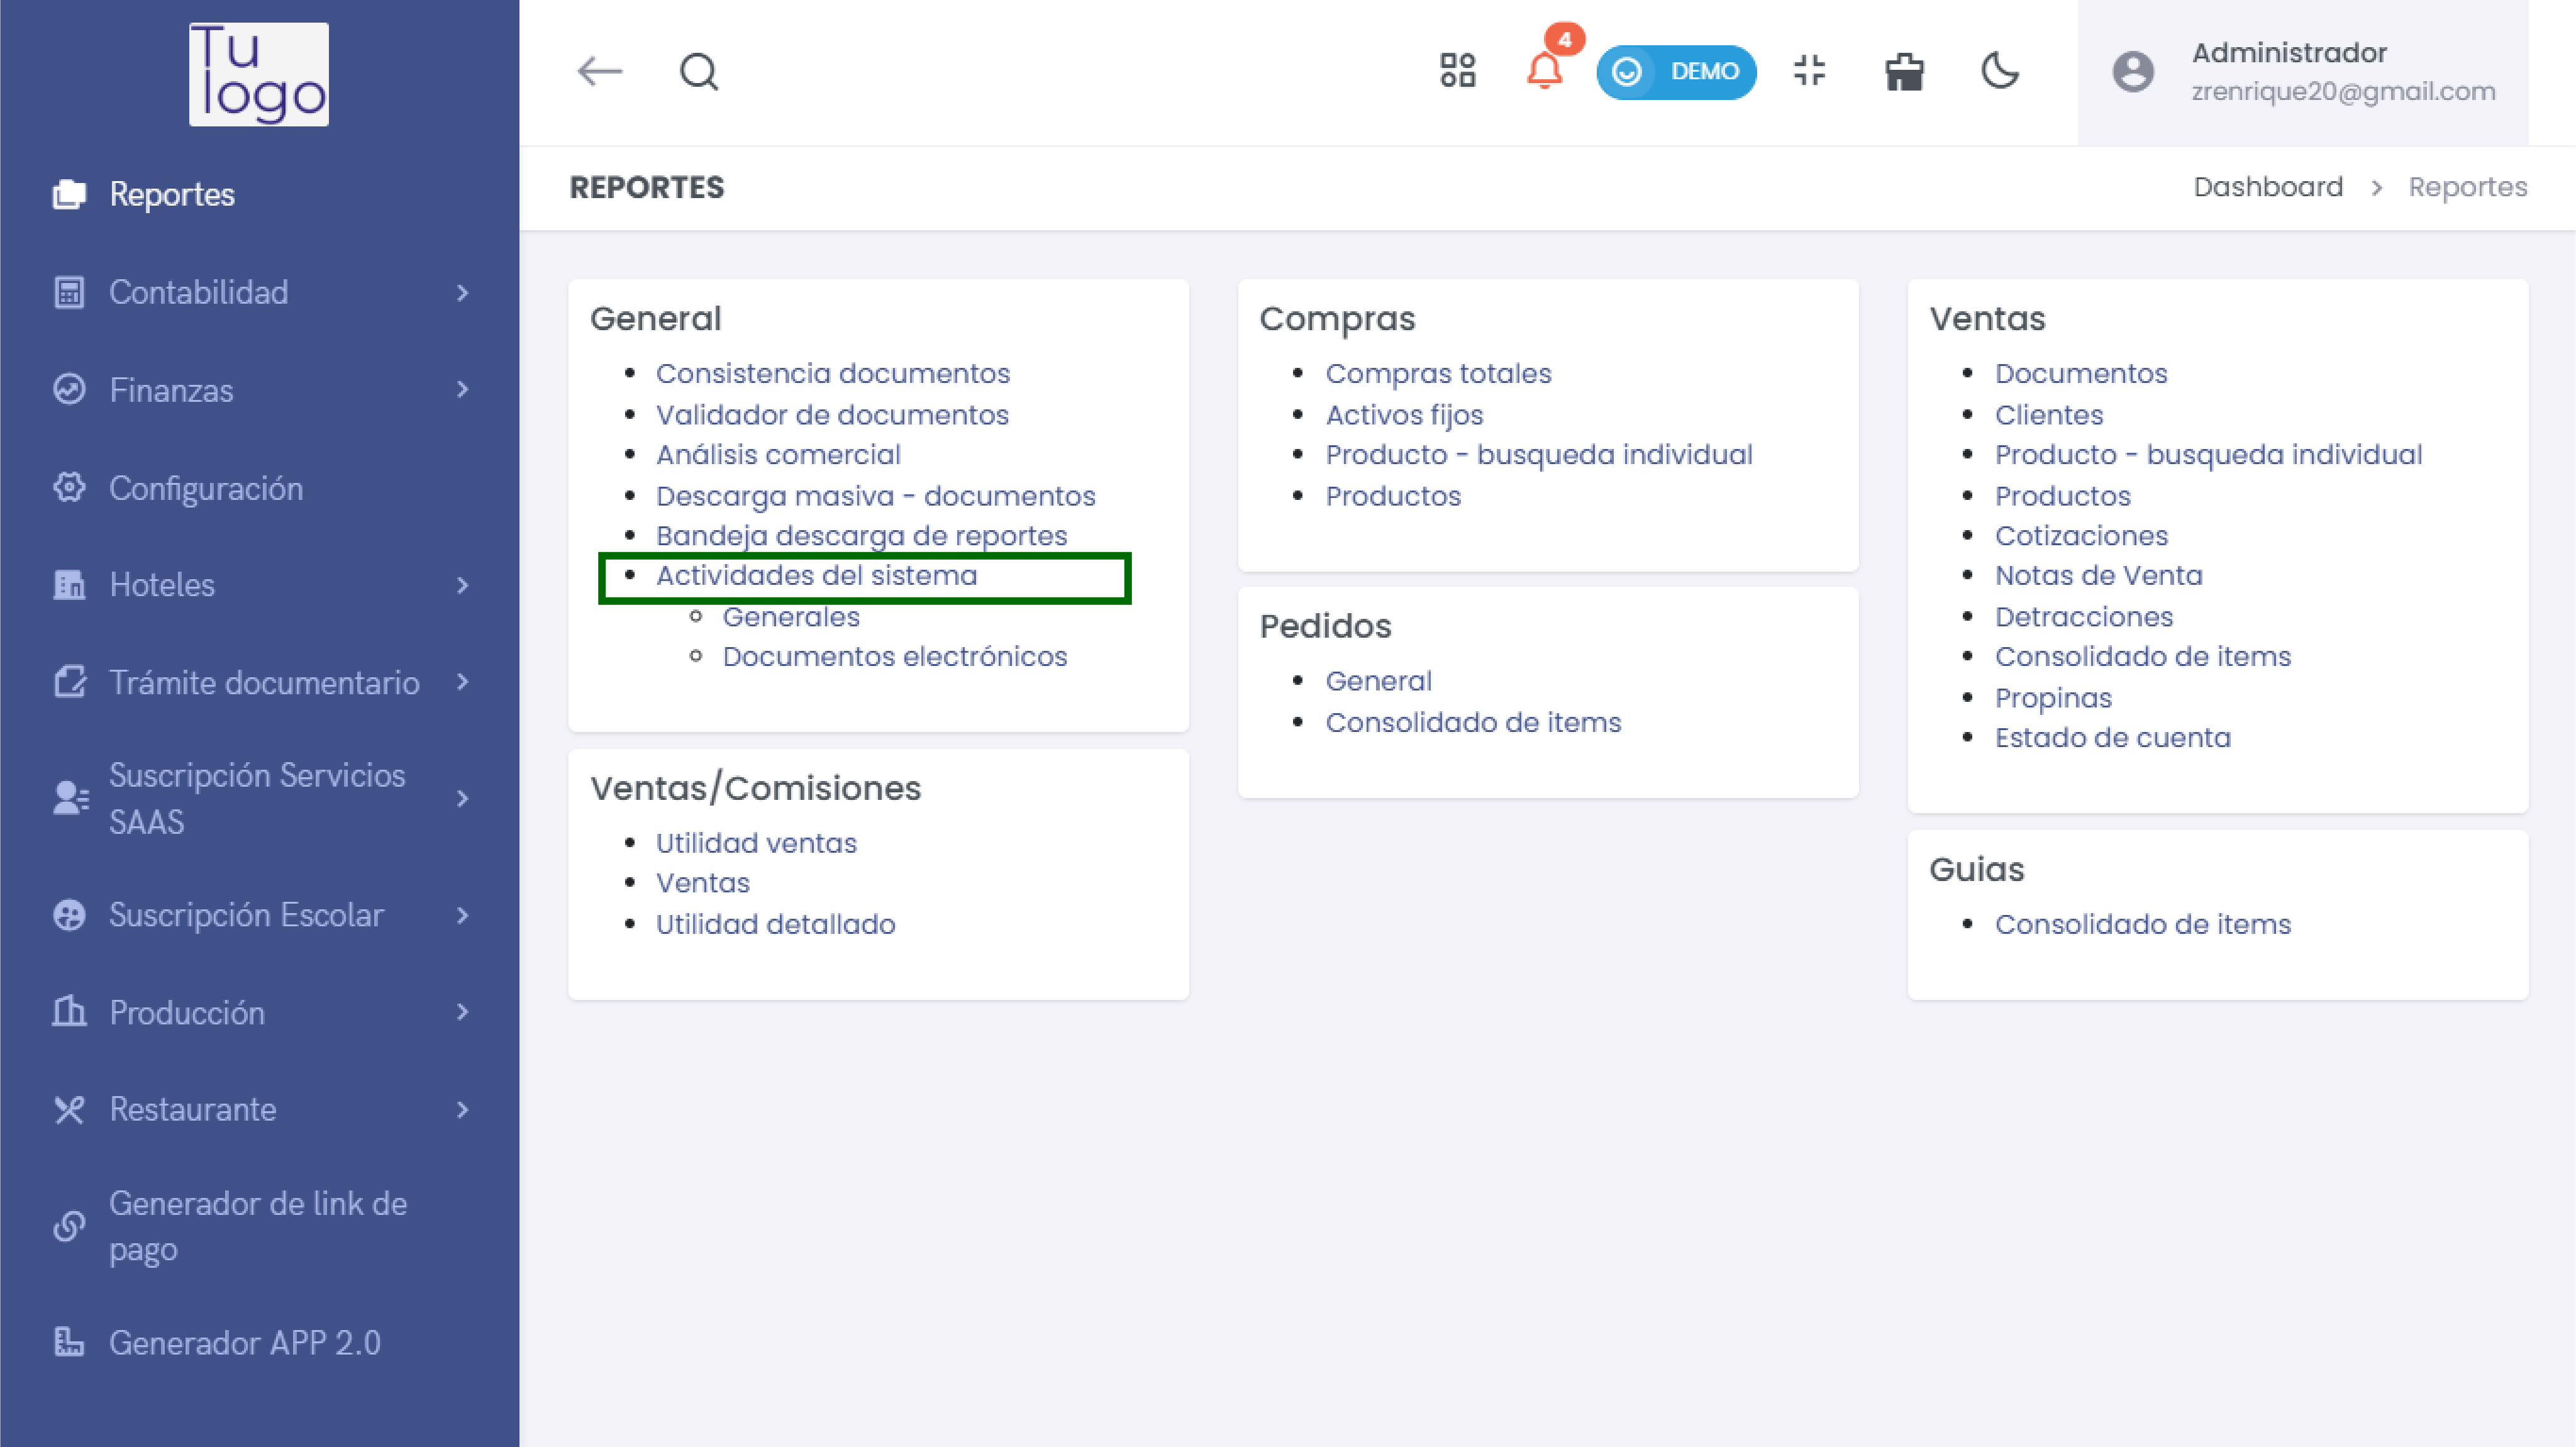Click the Generador APP 2.0 icon
2576x1447 pixels.
tap(69, 1342)
